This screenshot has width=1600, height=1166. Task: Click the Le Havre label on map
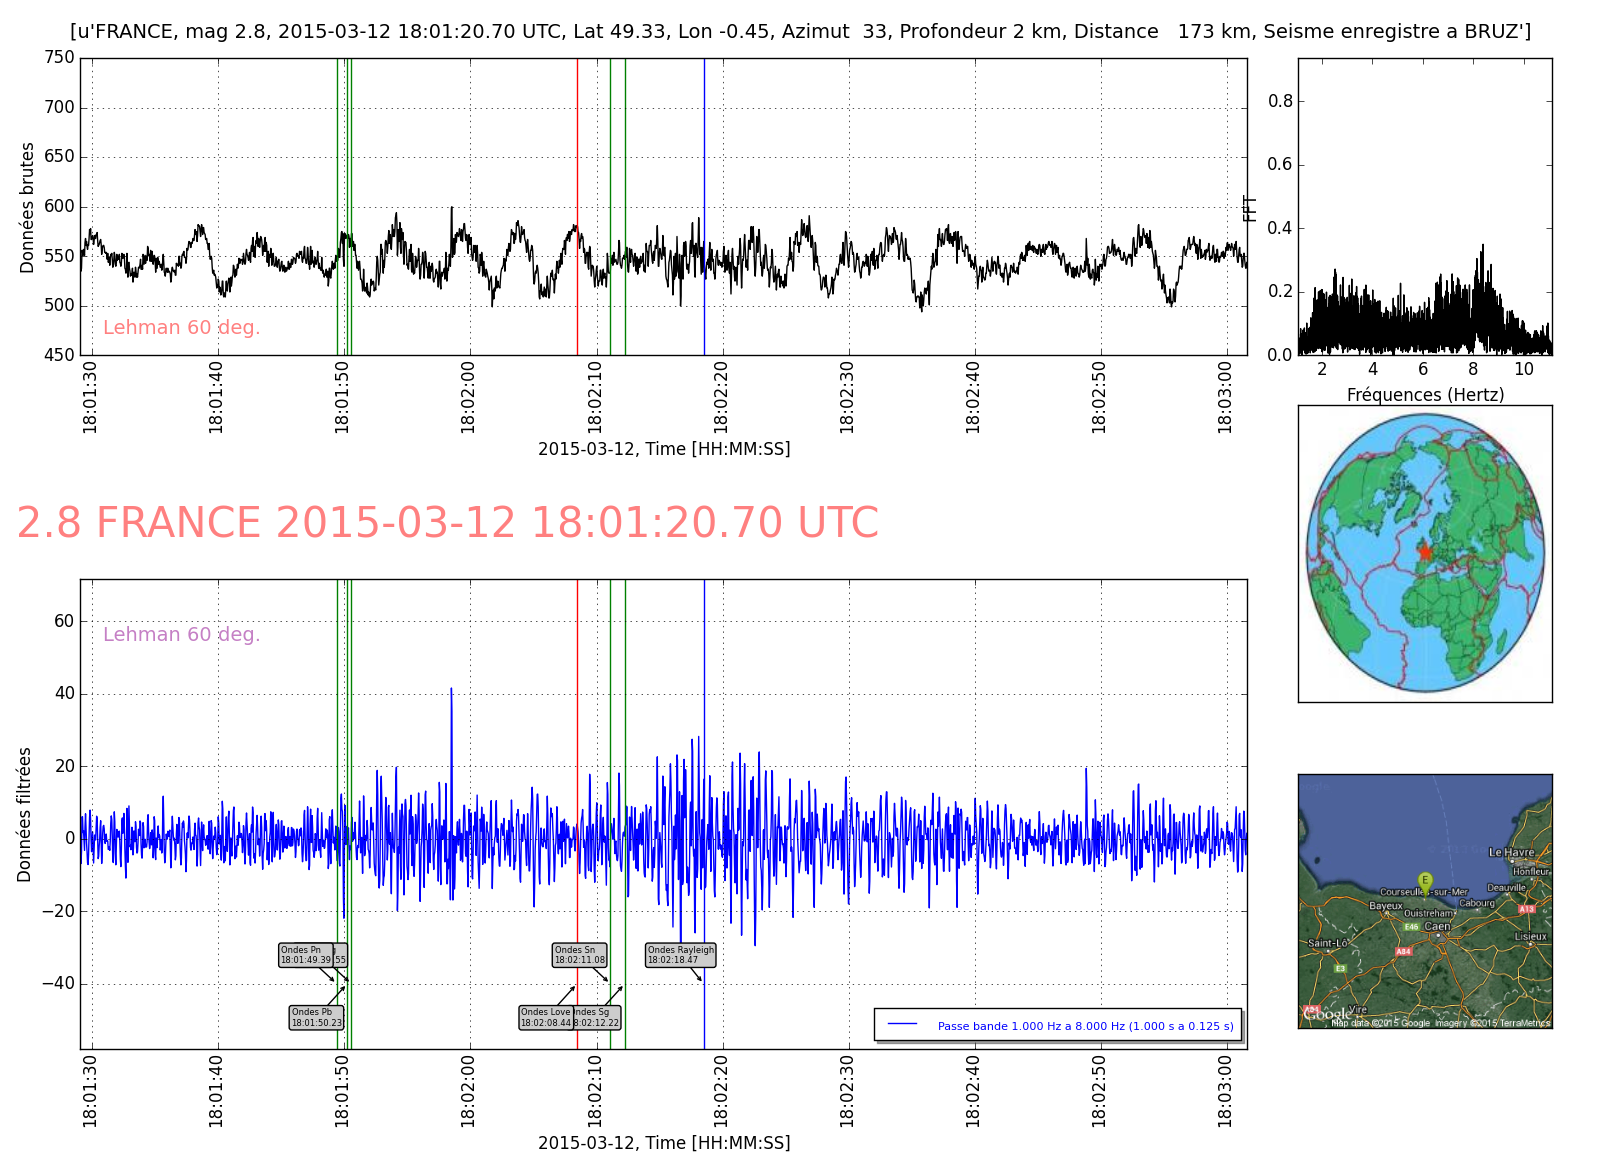pyautogui.click(x=1511, y=852)
